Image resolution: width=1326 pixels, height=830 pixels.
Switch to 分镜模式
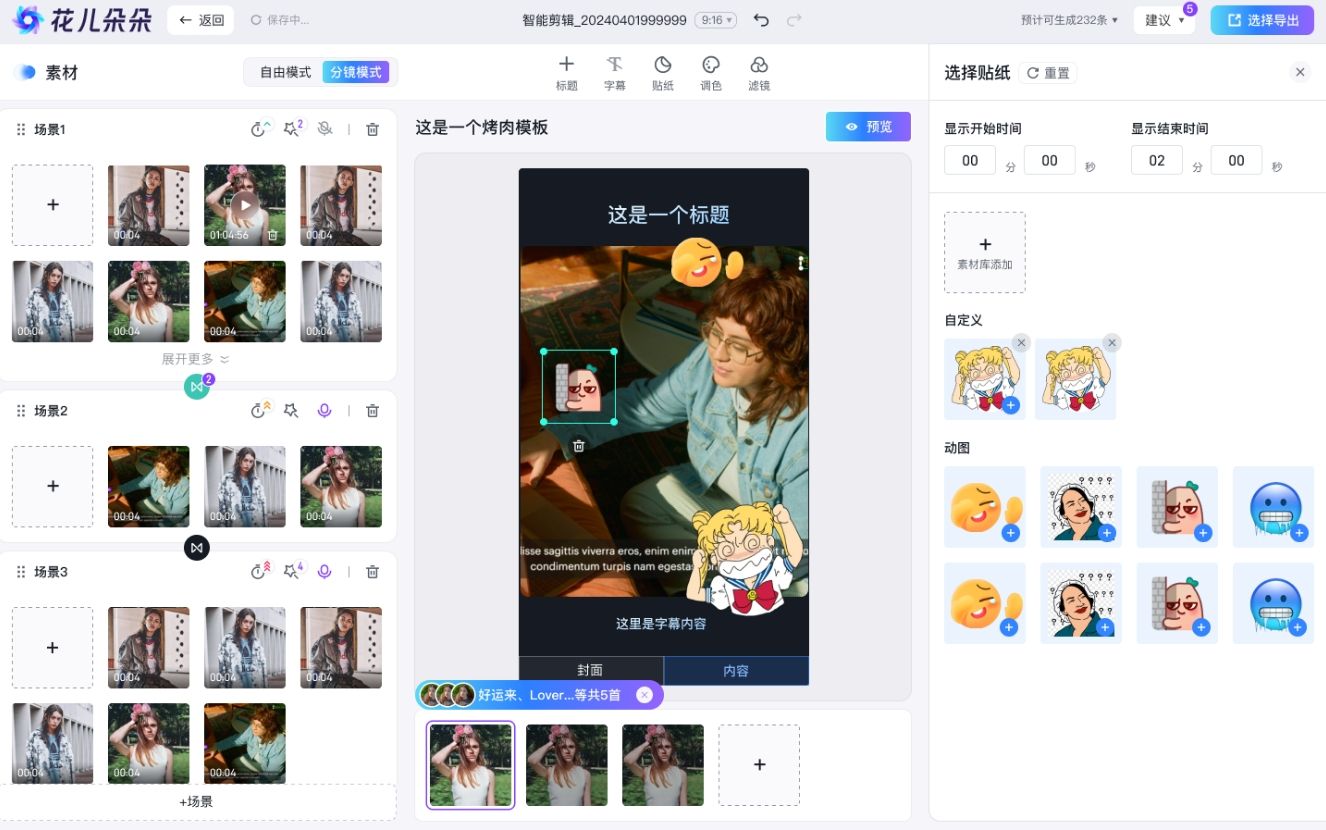(356, 72)
